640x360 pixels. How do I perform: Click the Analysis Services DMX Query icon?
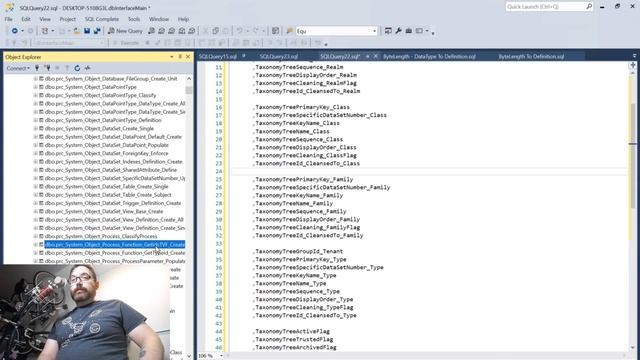click(x=171, y=31)
